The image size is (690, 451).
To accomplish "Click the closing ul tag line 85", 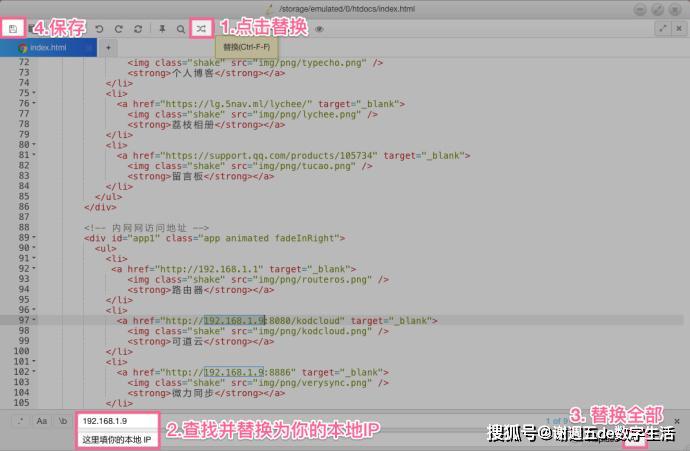I will coord(108,197).
